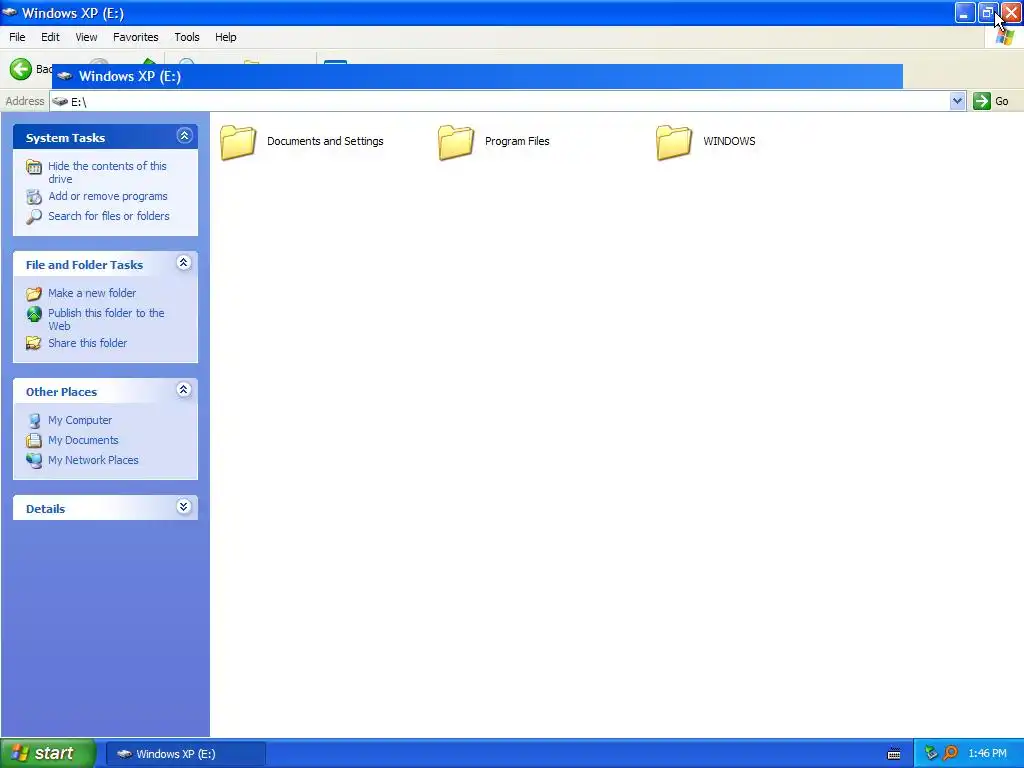The image size is (1024, 768).
Task: Click the Documents and Settings folder name
Action: pyautogui.click(x=325, y=141)
